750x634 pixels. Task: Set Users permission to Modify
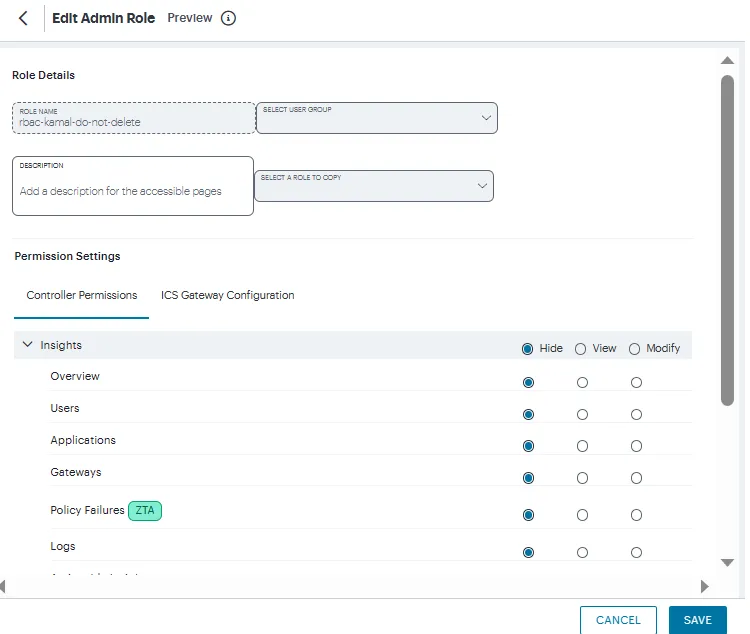tap(636, 414)
